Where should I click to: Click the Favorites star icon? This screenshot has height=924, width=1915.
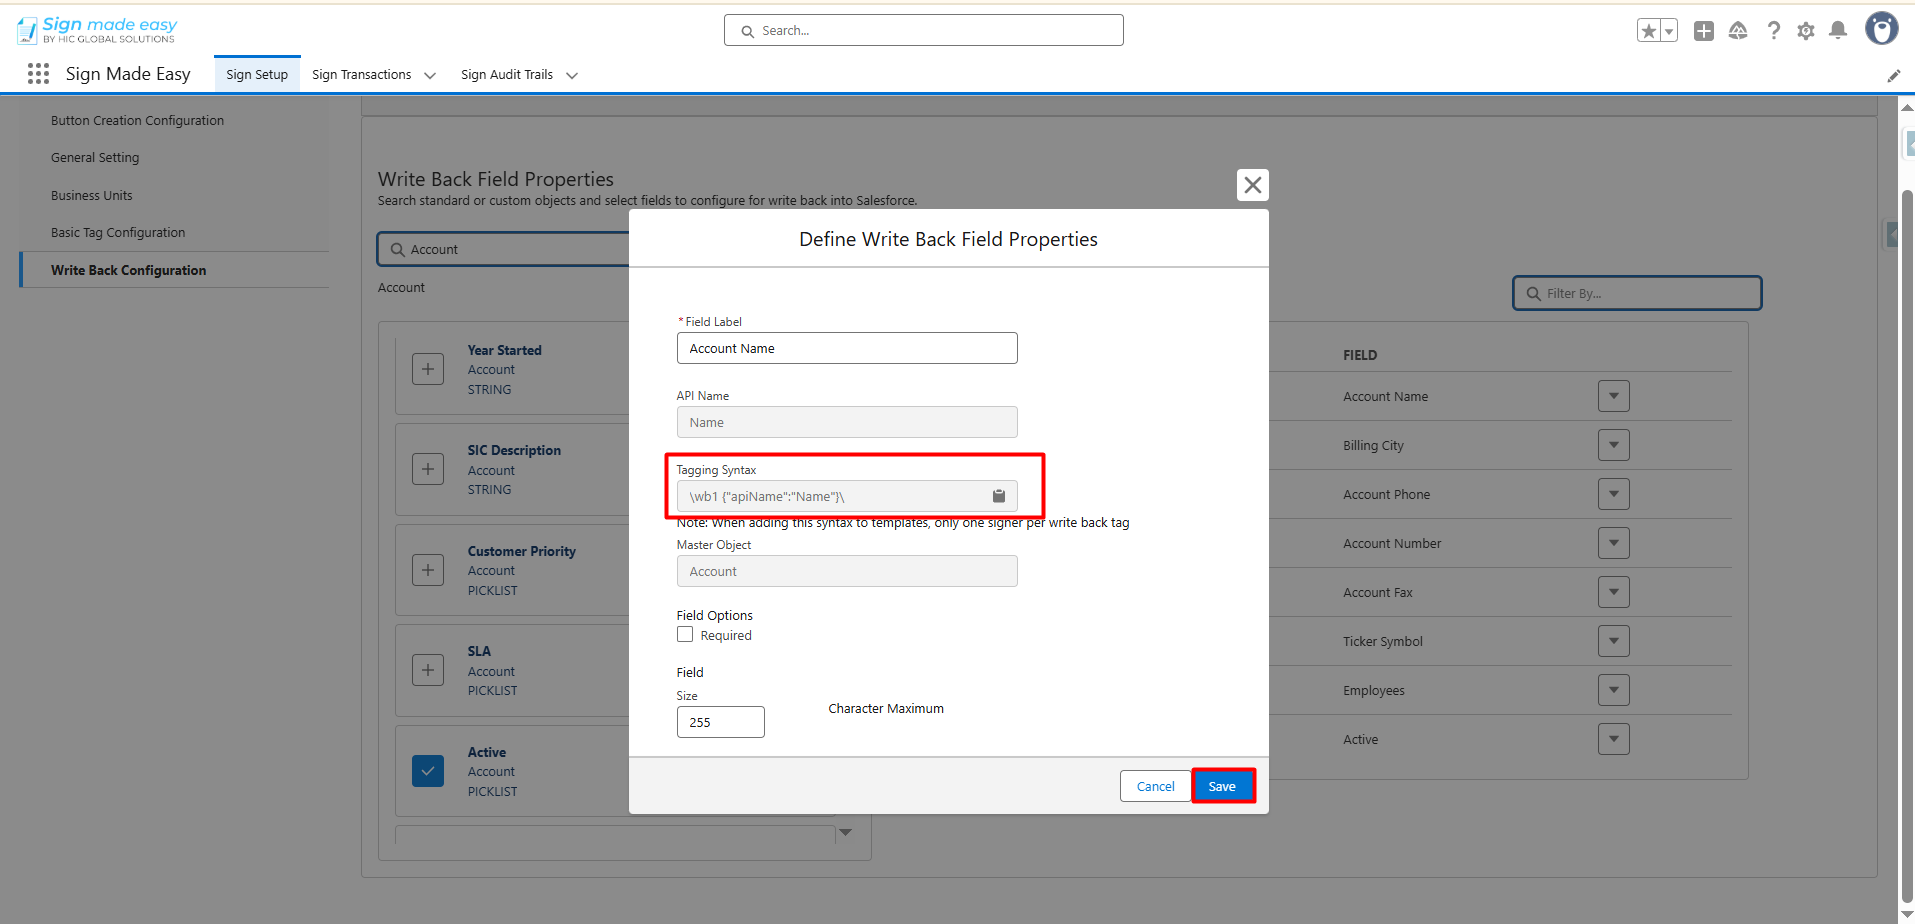click(1648, 31)
